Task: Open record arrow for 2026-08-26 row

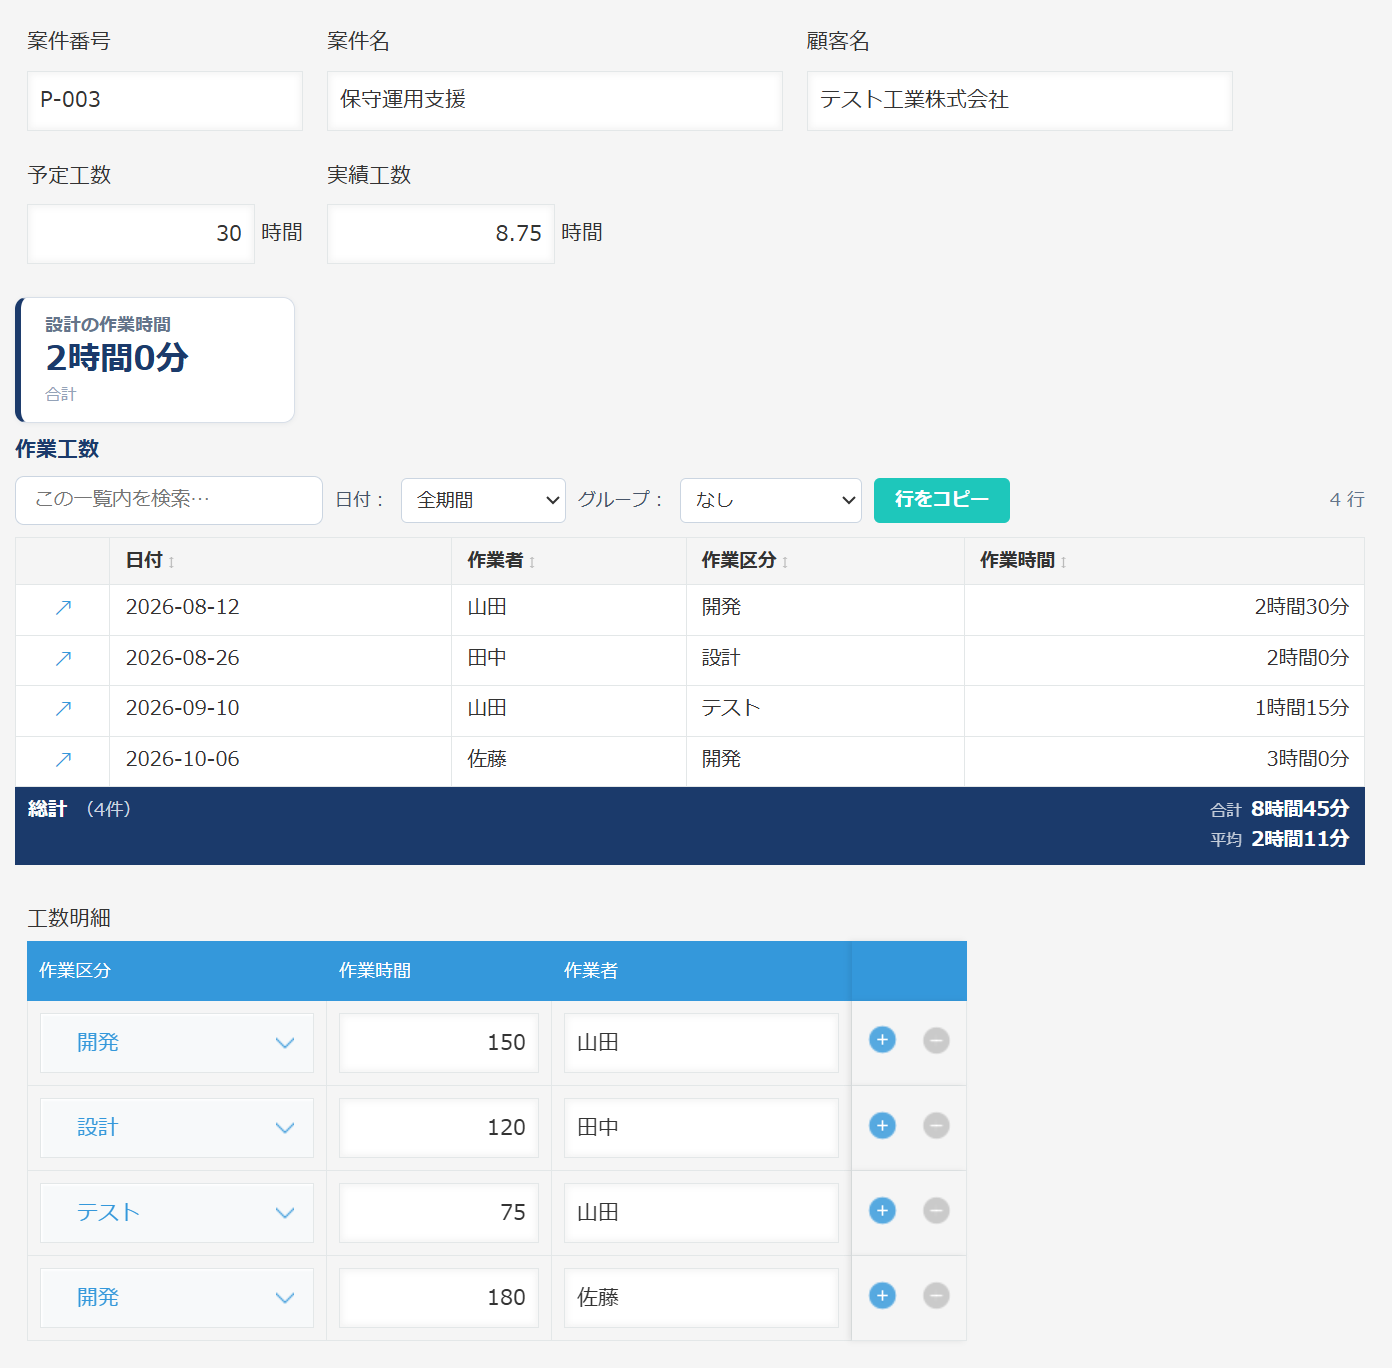Action: coord(63,659)
